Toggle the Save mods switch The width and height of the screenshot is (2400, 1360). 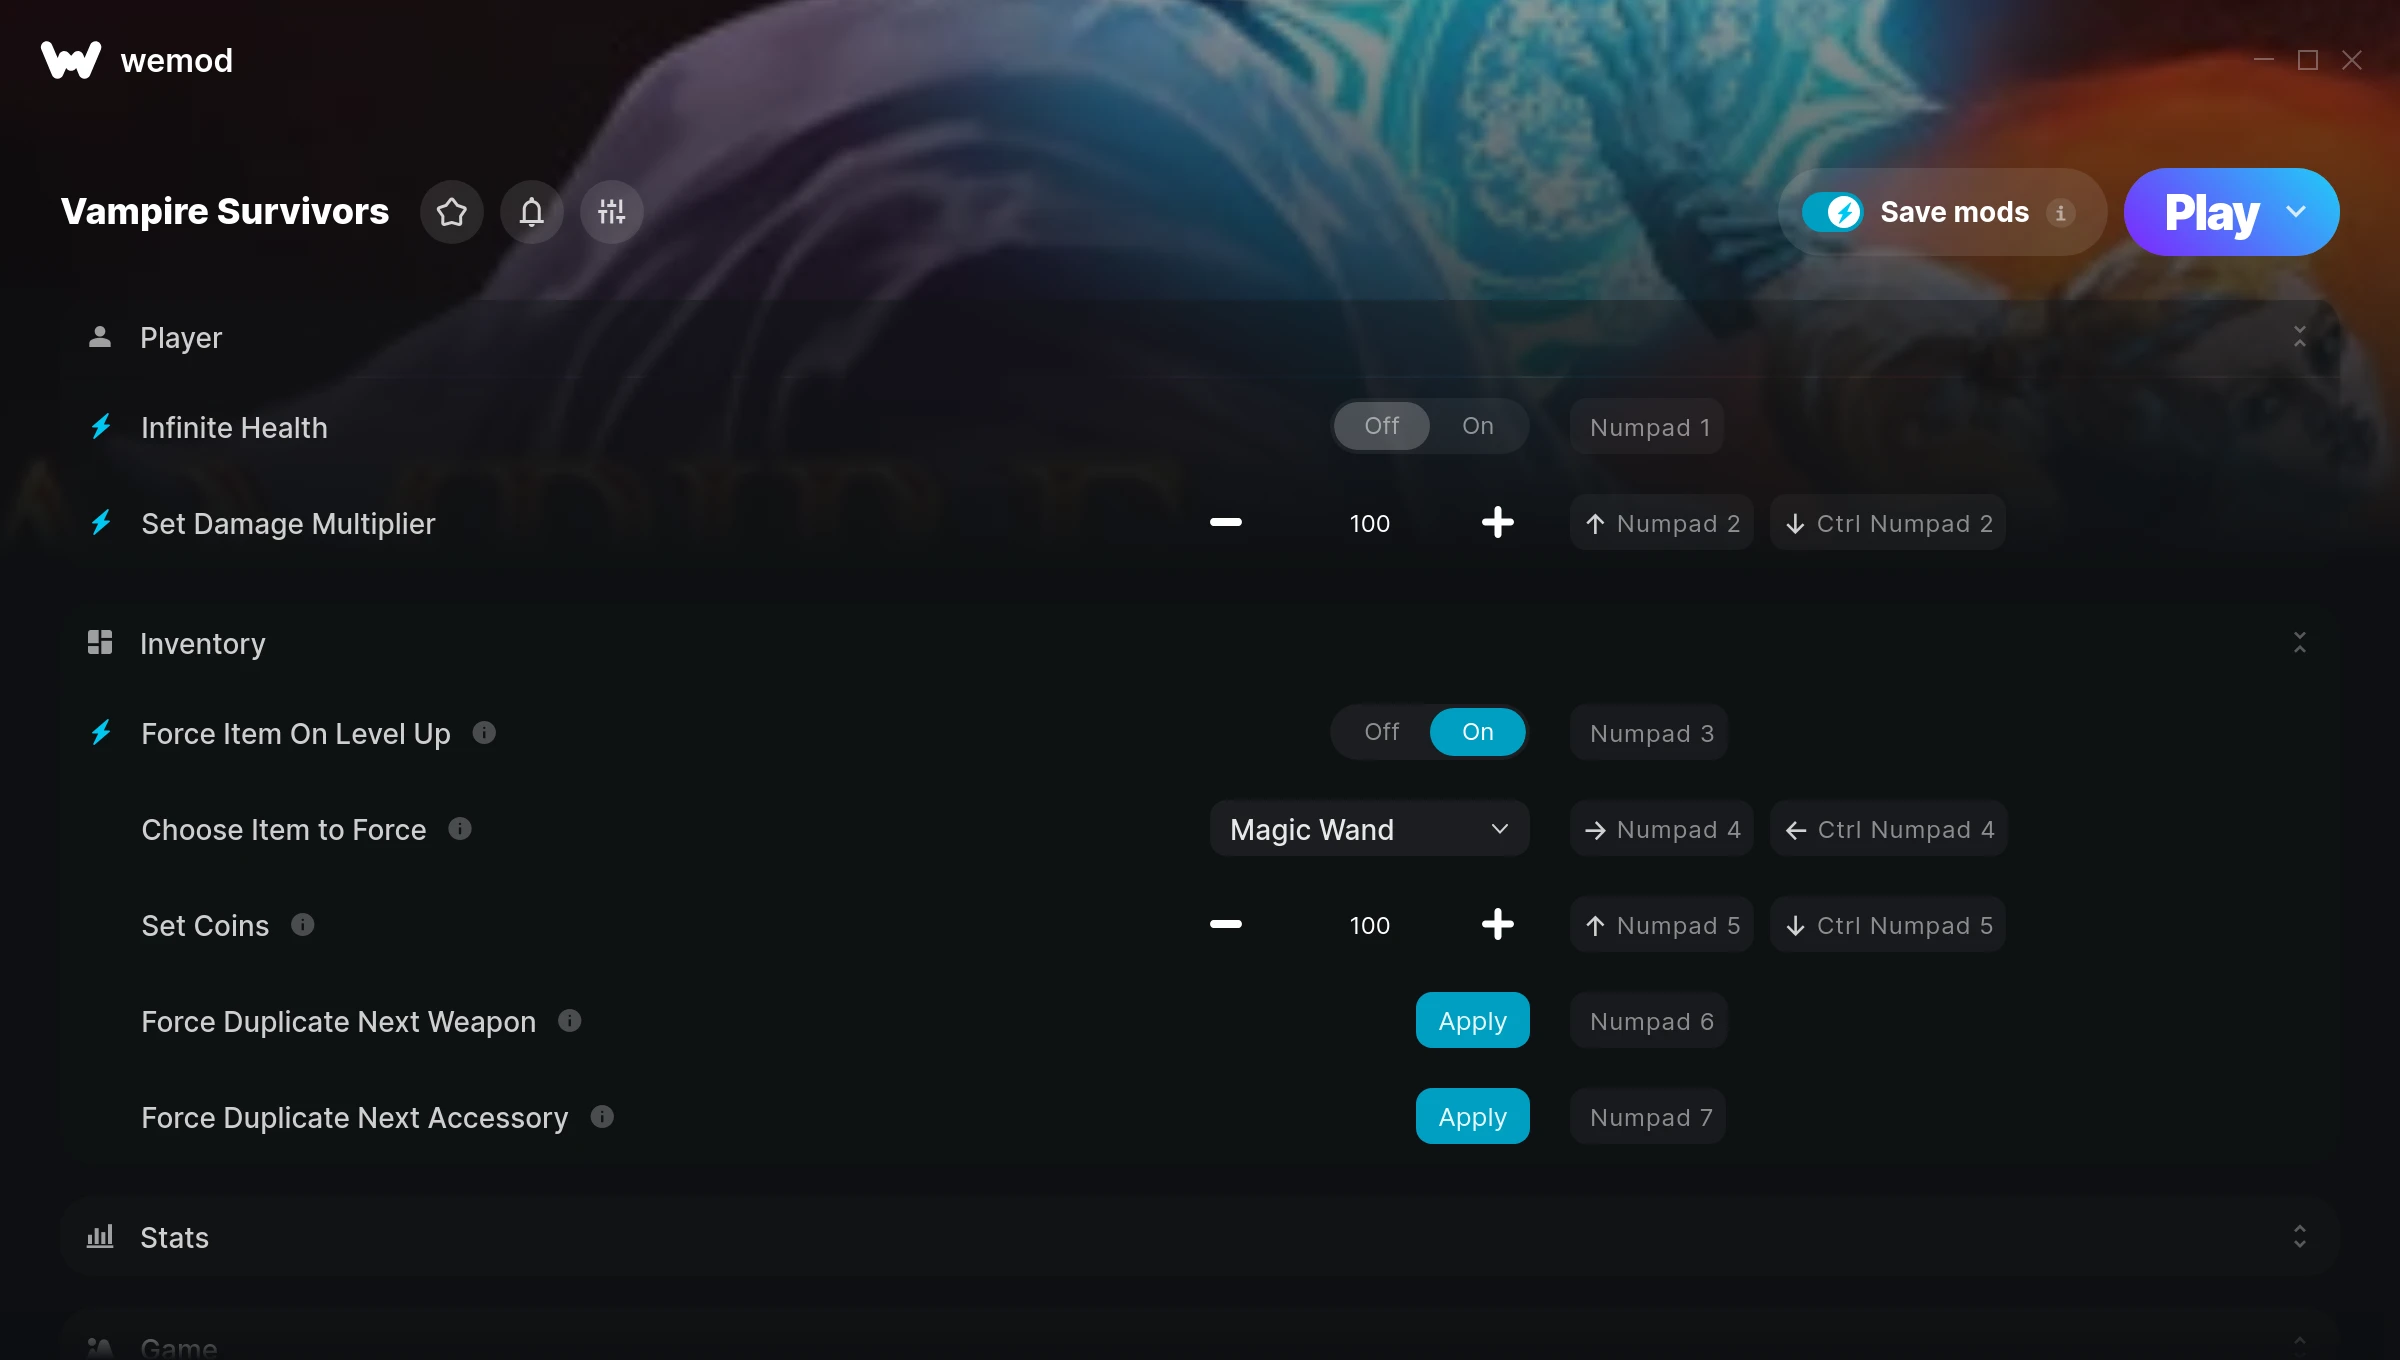pyautogui.click(x=1832, y=212)
